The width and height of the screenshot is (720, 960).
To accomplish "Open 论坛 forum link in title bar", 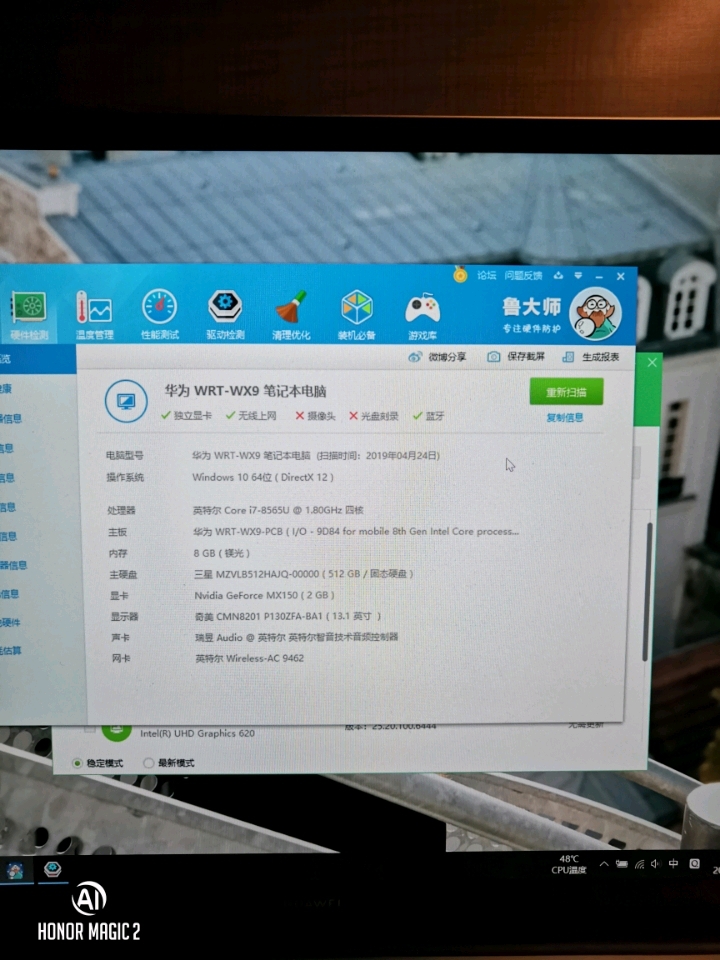I will coord(486,275).
